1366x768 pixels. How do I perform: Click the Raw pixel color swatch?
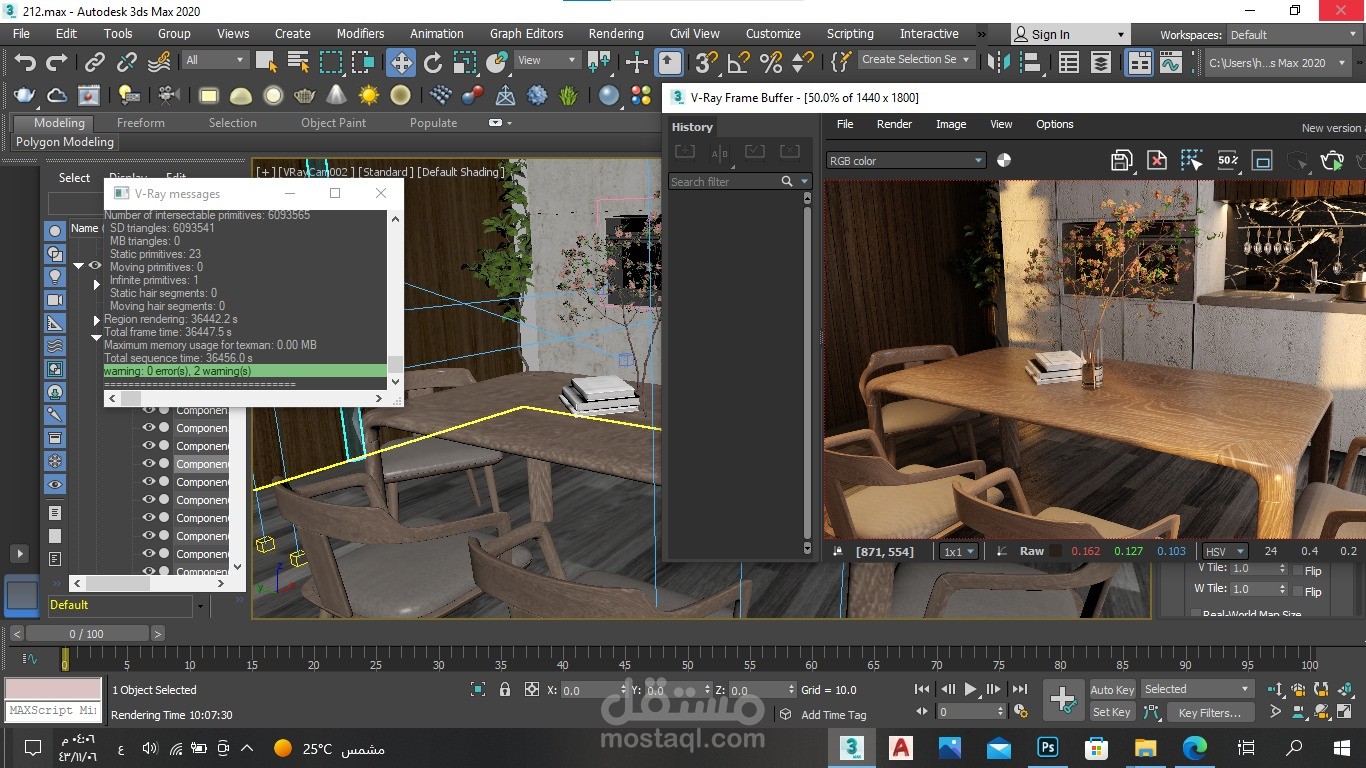[1055, 551]
